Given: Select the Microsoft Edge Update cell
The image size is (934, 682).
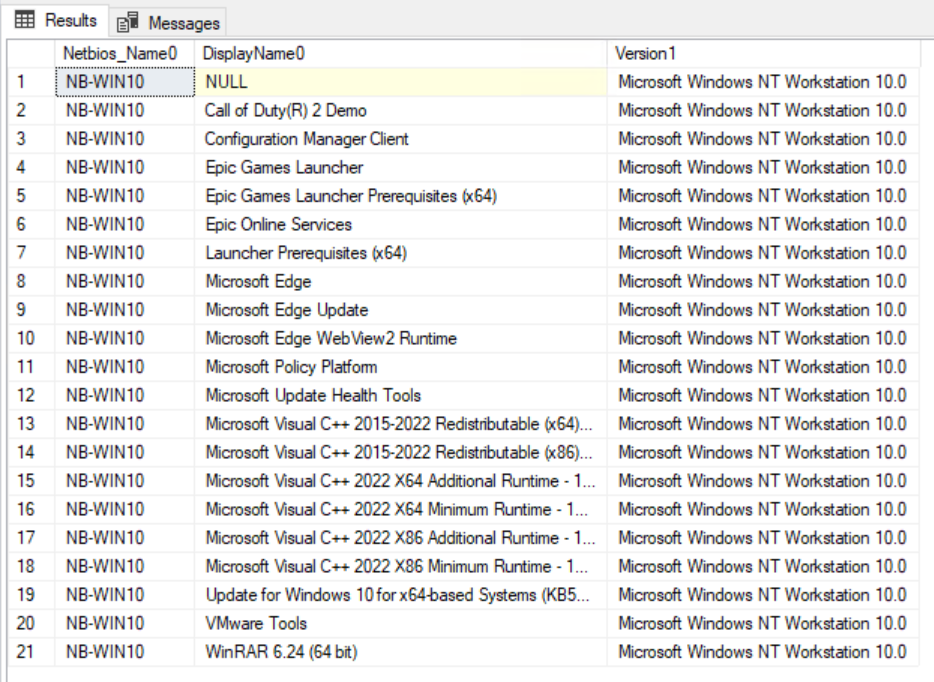Looking at the screenshot, I should click(x=400, y=310).
